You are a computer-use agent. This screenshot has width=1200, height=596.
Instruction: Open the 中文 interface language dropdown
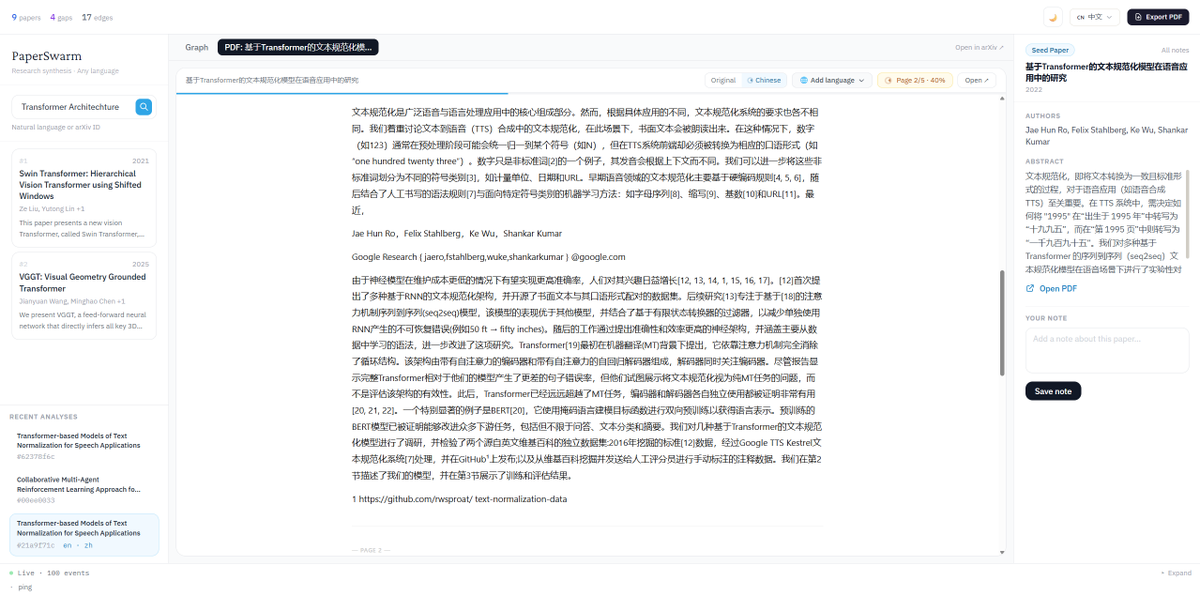point(1094,17)
